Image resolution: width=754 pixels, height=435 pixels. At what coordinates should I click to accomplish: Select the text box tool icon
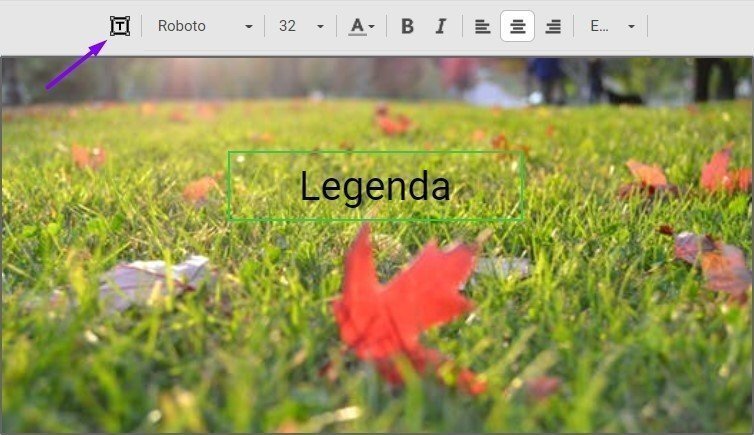coord(120,26)
